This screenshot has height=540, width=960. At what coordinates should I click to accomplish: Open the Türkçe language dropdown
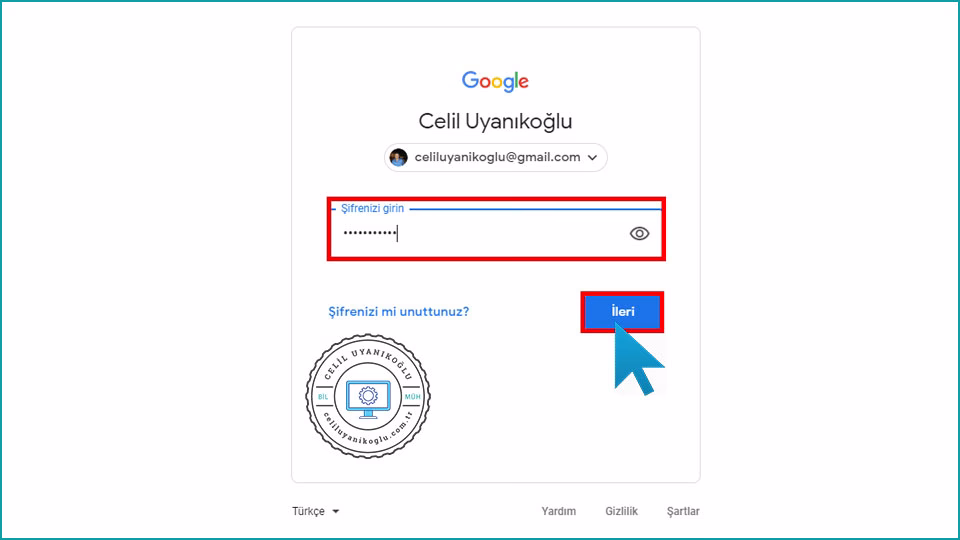315,511
